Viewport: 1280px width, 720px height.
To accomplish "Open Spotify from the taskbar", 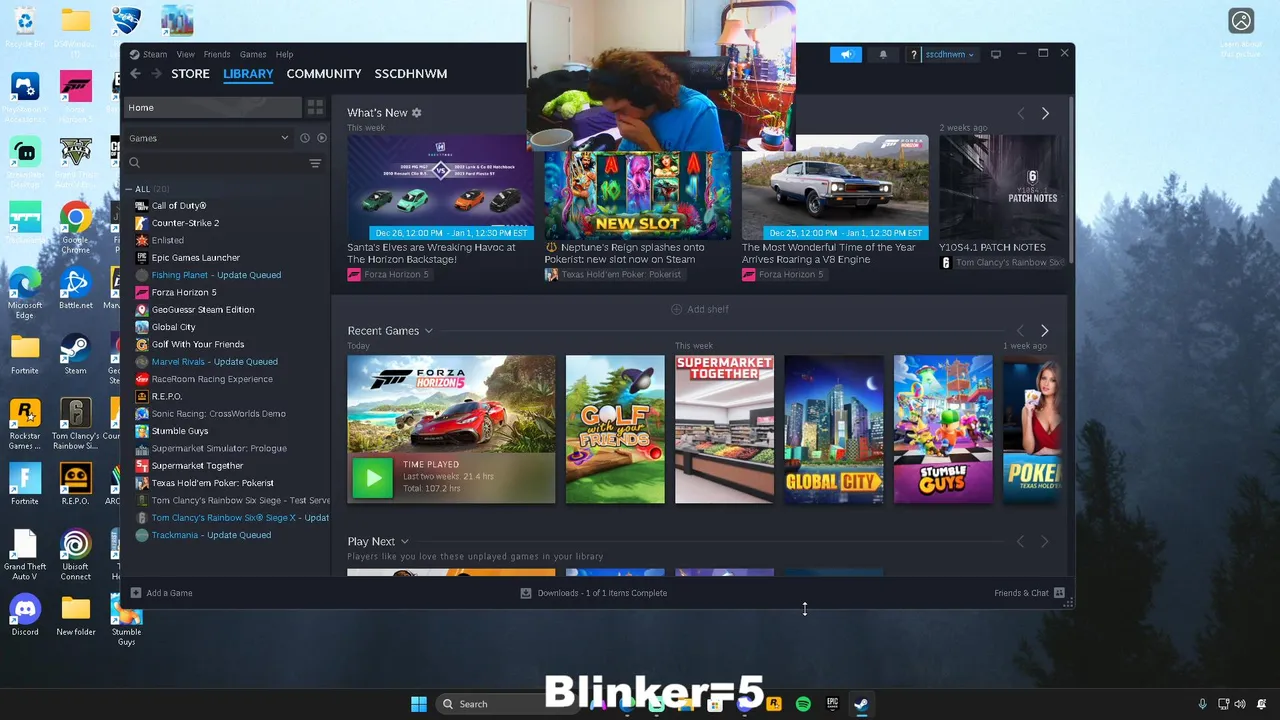I will pos(803,704).
